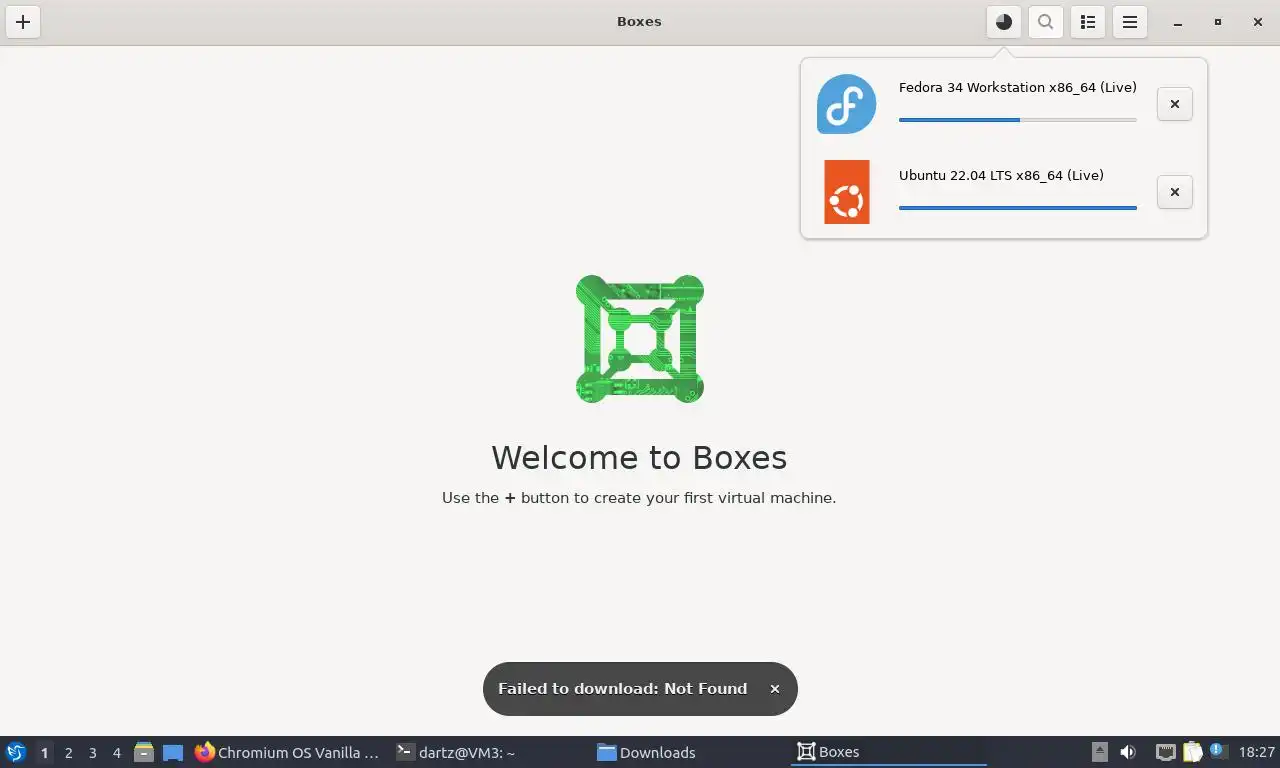Screen dimensions: 1280x768
Task: Click the 'Use the + button' hint text
Action: pyautogui.click(x=639, y=498)
